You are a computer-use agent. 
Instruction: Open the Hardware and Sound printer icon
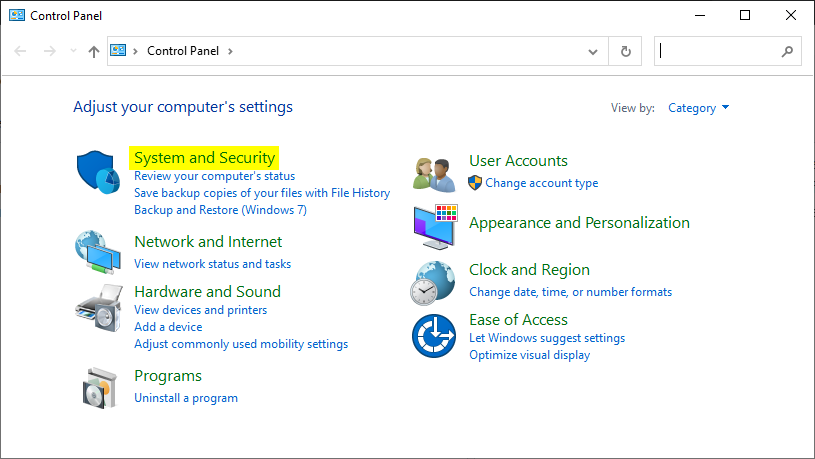point(99,308)
